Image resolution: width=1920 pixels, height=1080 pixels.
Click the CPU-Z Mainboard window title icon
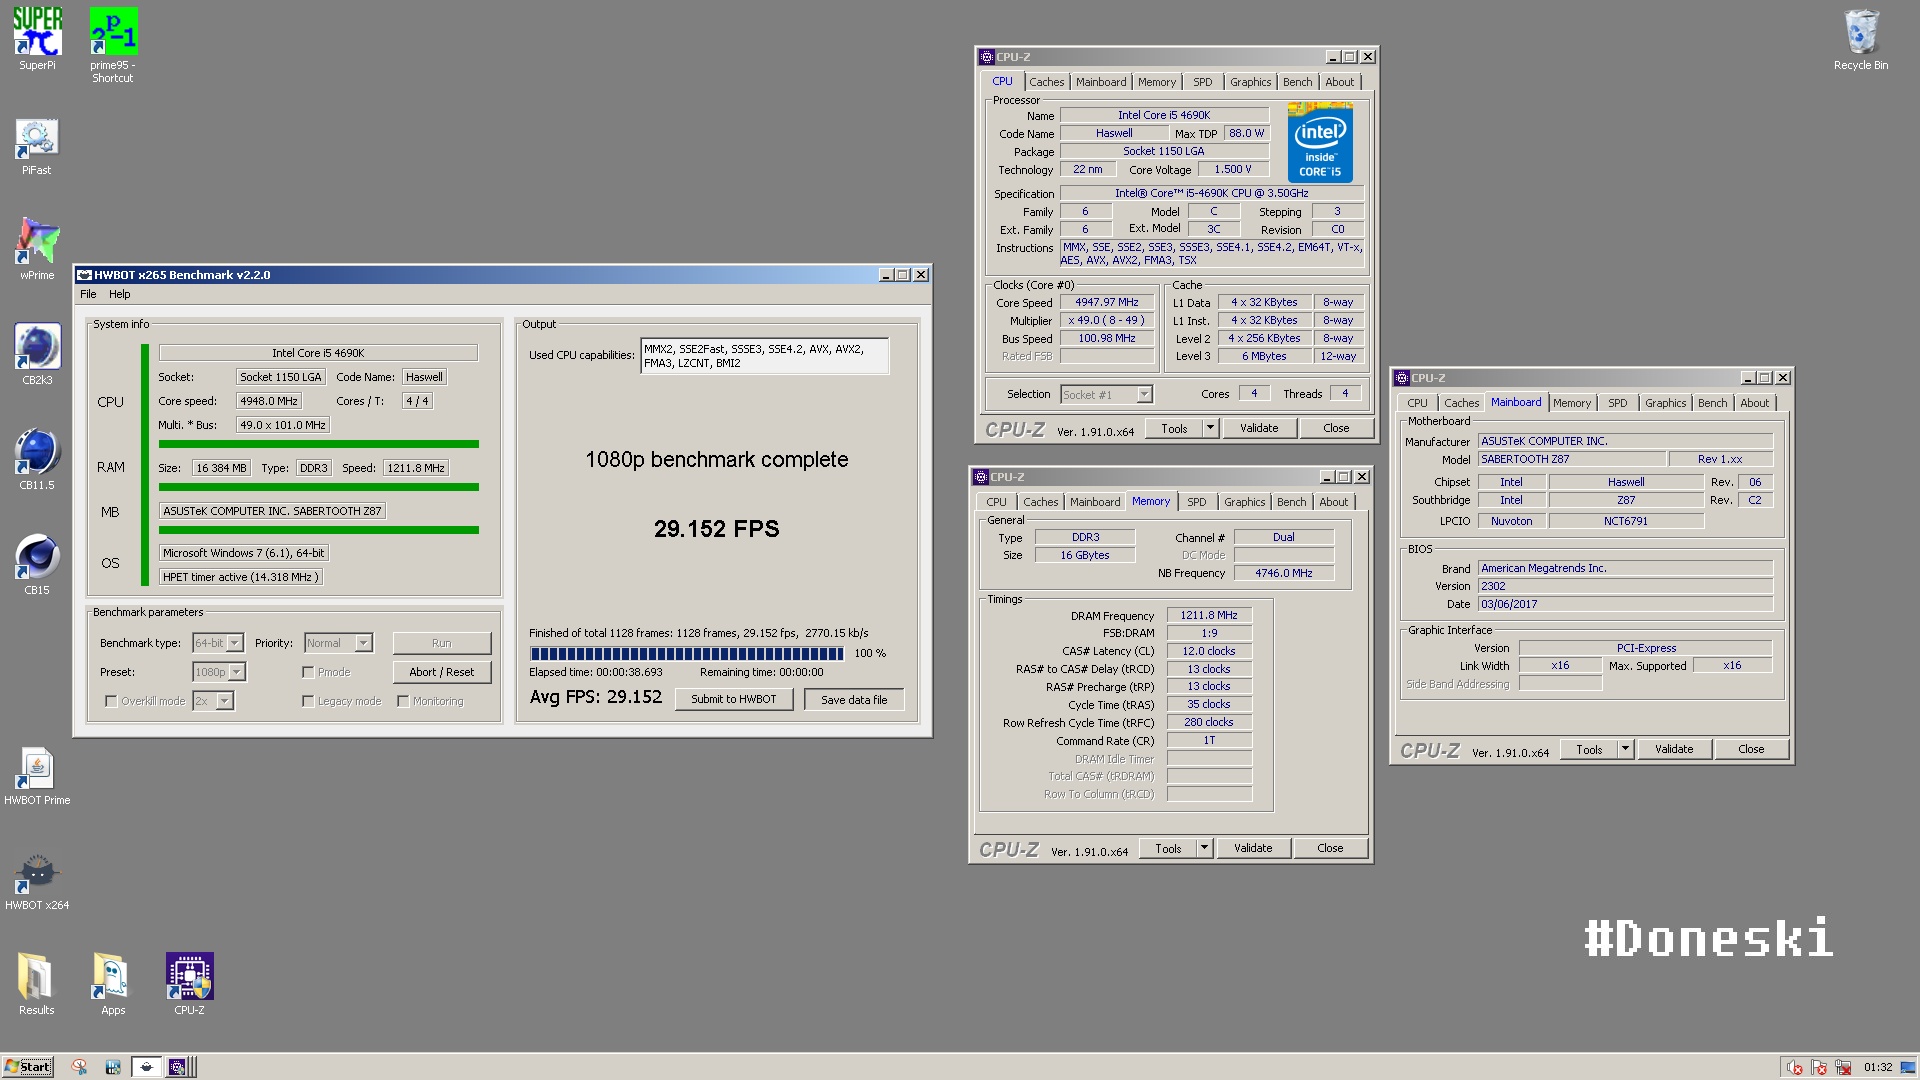coord(1402,378)
